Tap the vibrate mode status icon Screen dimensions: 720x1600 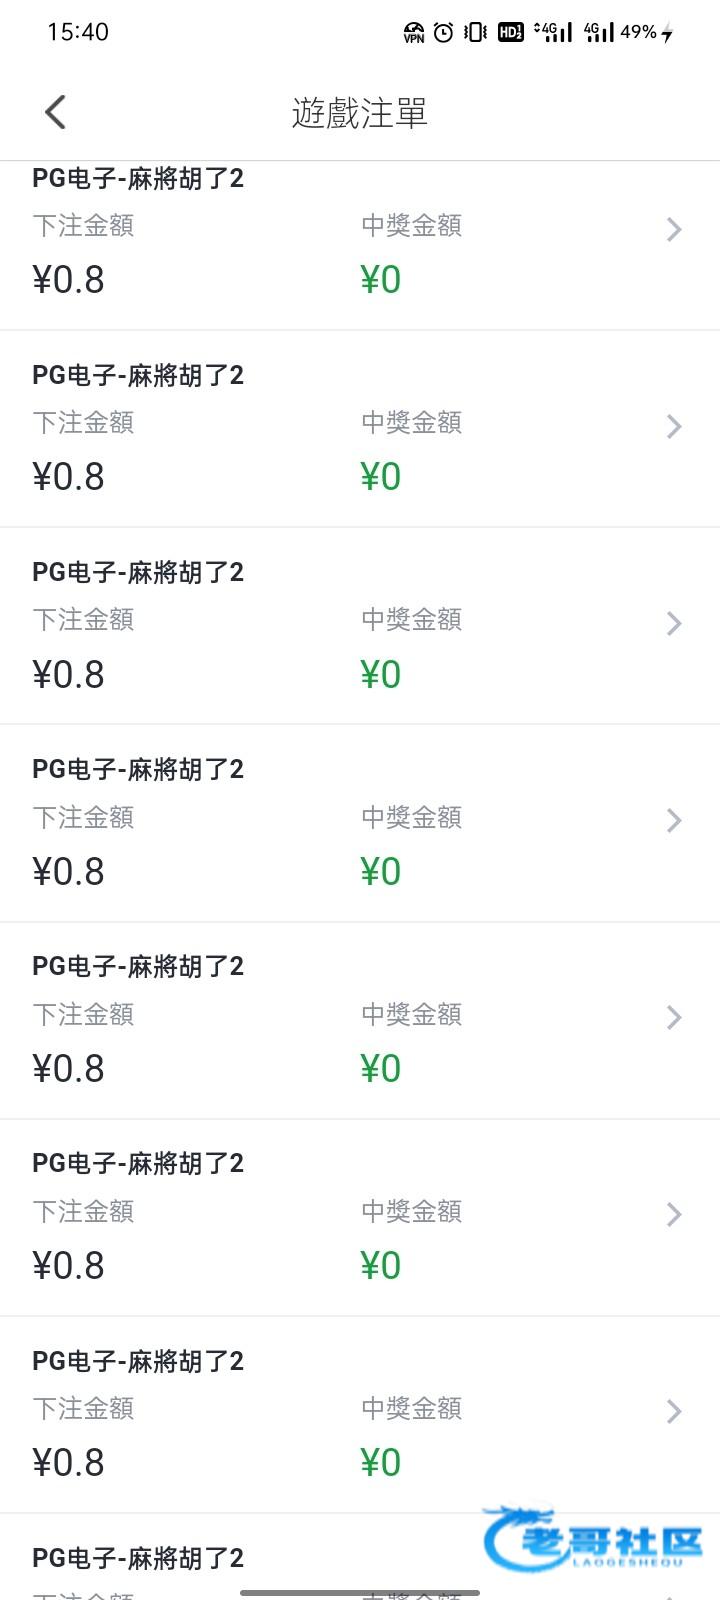(x=476, y=33)
